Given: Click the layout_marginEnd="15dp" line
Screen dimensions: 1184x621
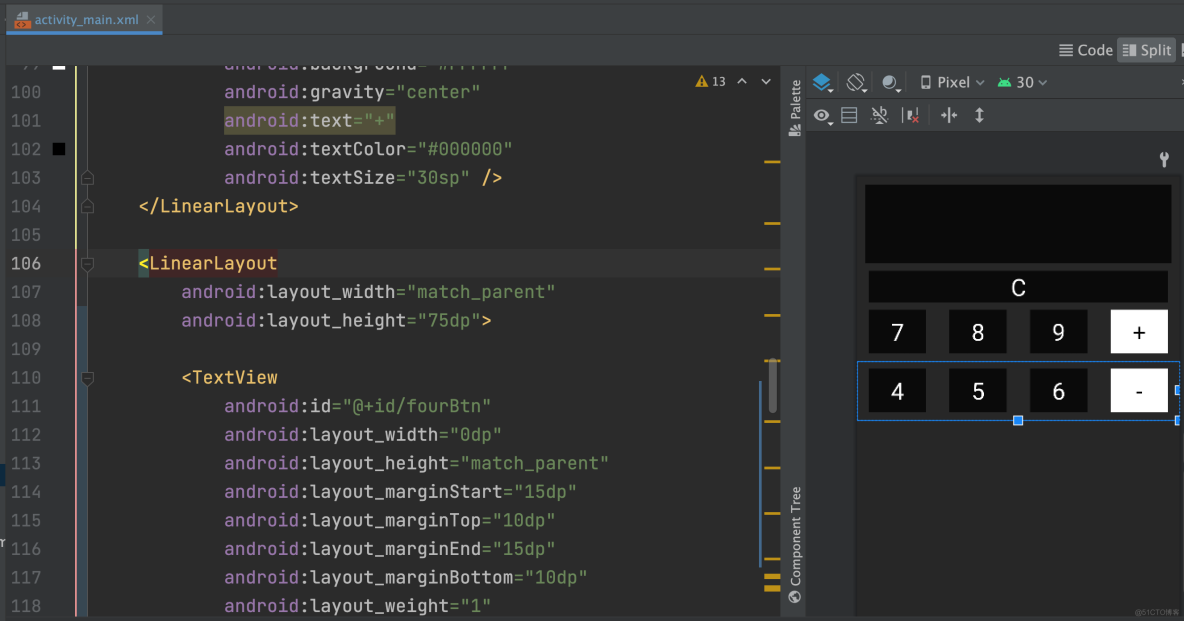Looking at the screenshot, I should 390,549.
